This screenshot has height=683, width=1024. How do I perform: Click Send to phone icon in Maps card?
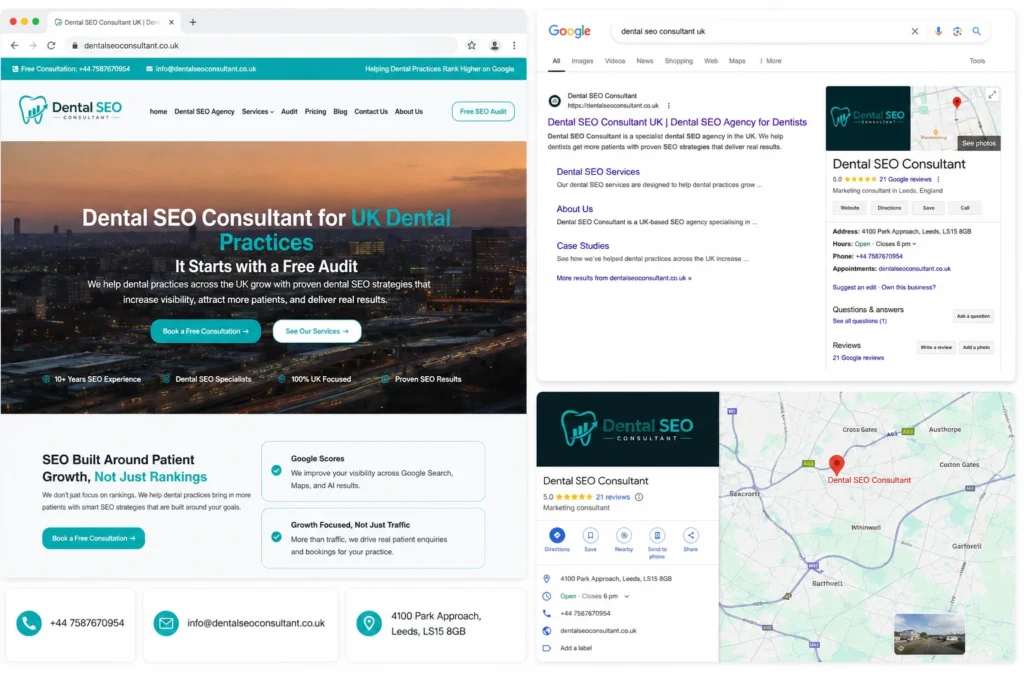click(657, 535)
